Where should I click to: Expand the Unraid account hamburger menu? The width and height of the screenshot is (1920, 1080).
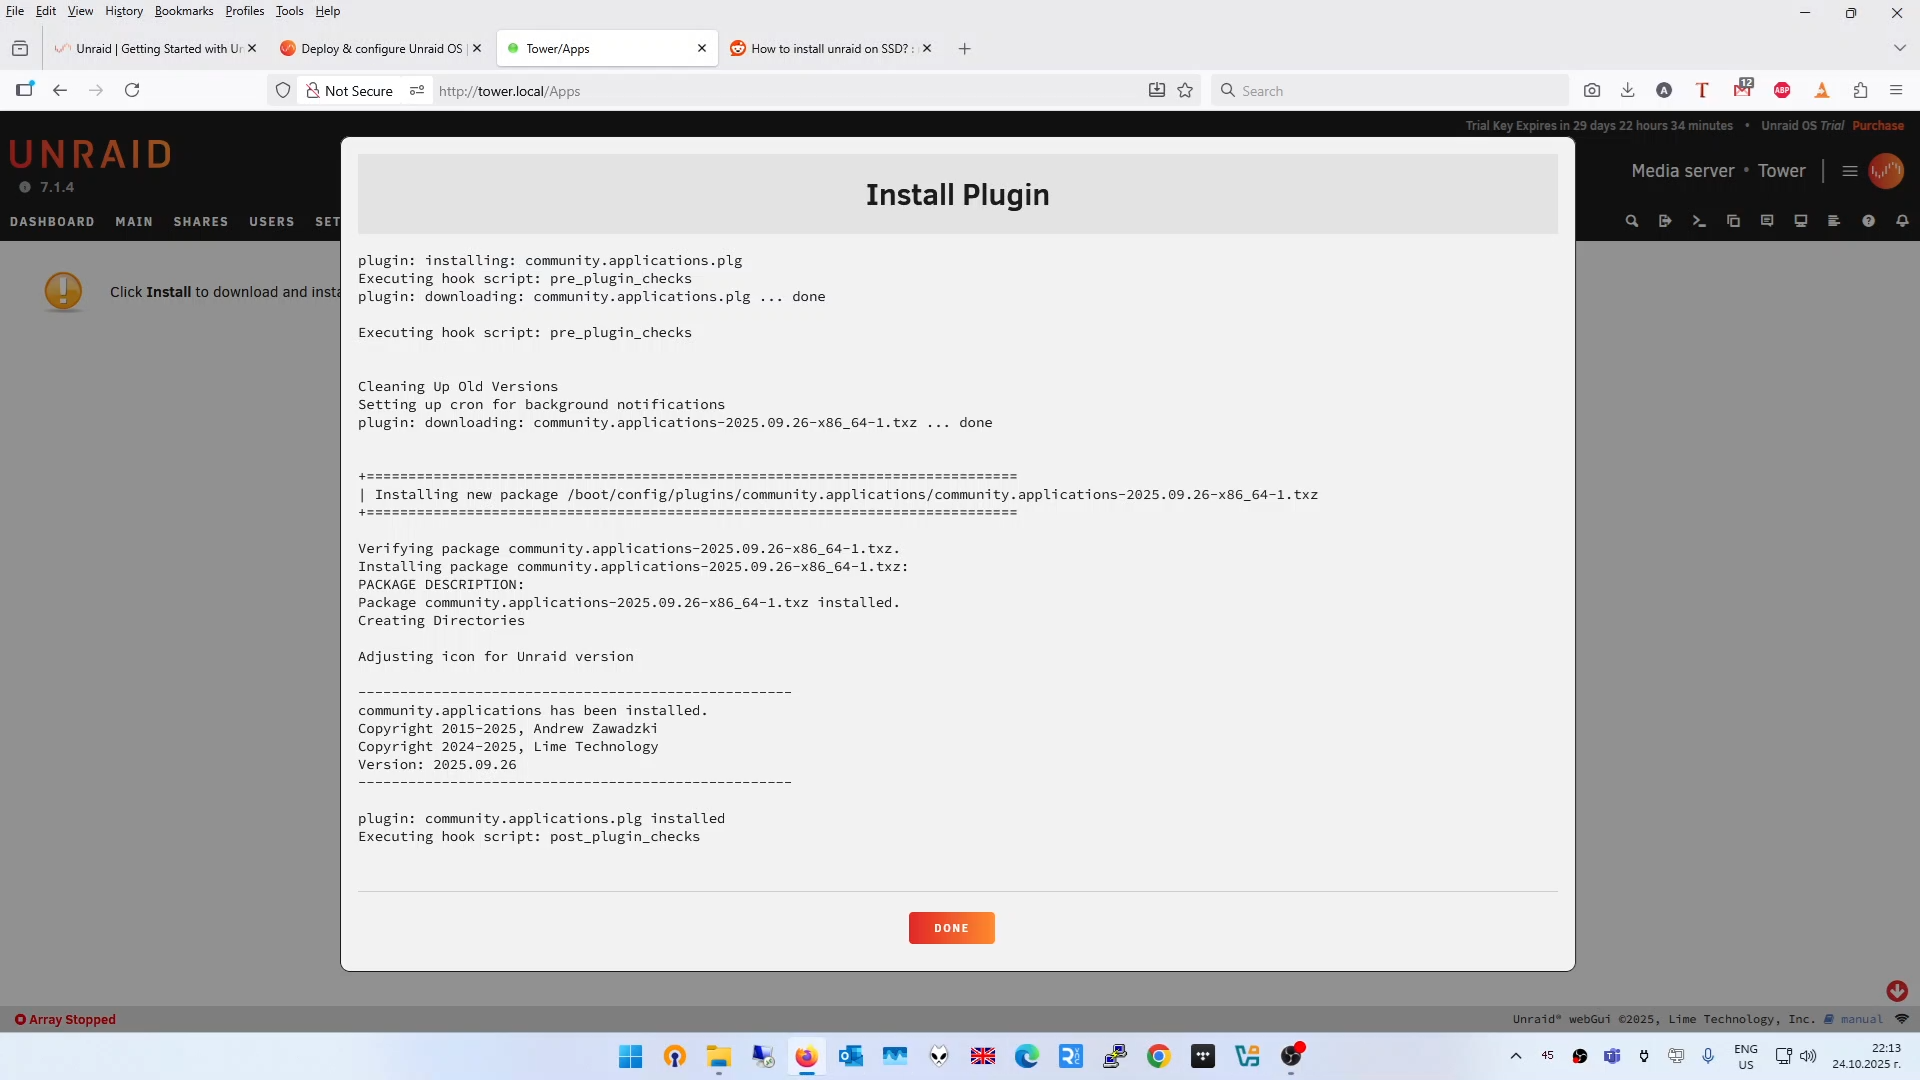1849,171
